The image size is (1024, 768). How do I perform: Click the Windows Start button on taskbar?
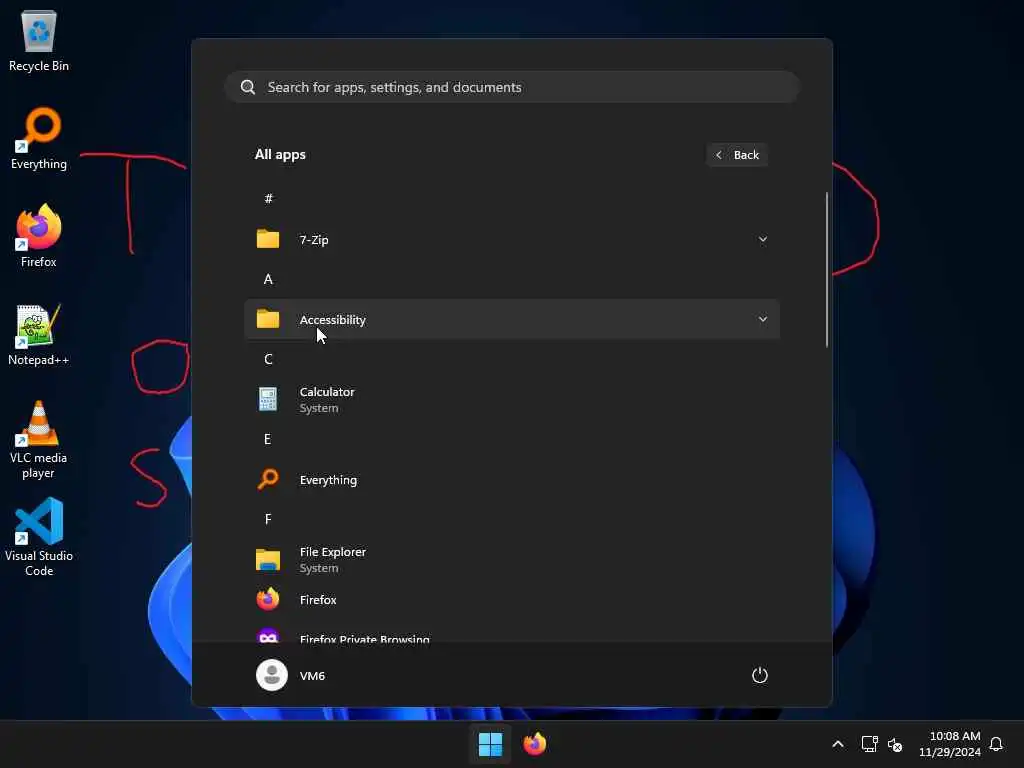tap(490, 744)
